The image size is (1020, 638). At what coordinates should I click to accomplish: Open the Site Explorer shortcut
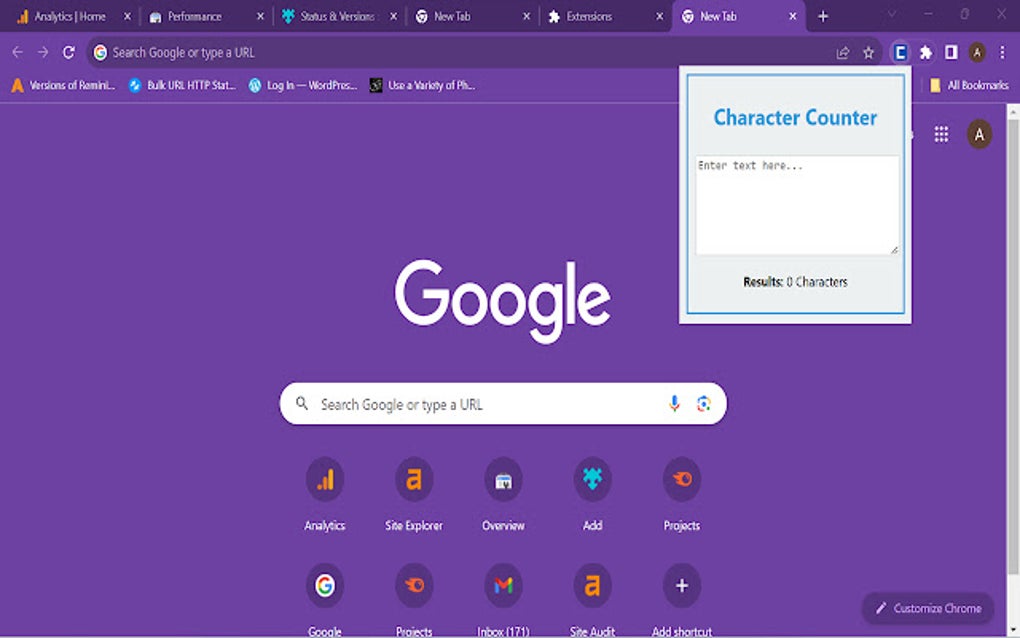pyautogui.click(x=414, y=481)
